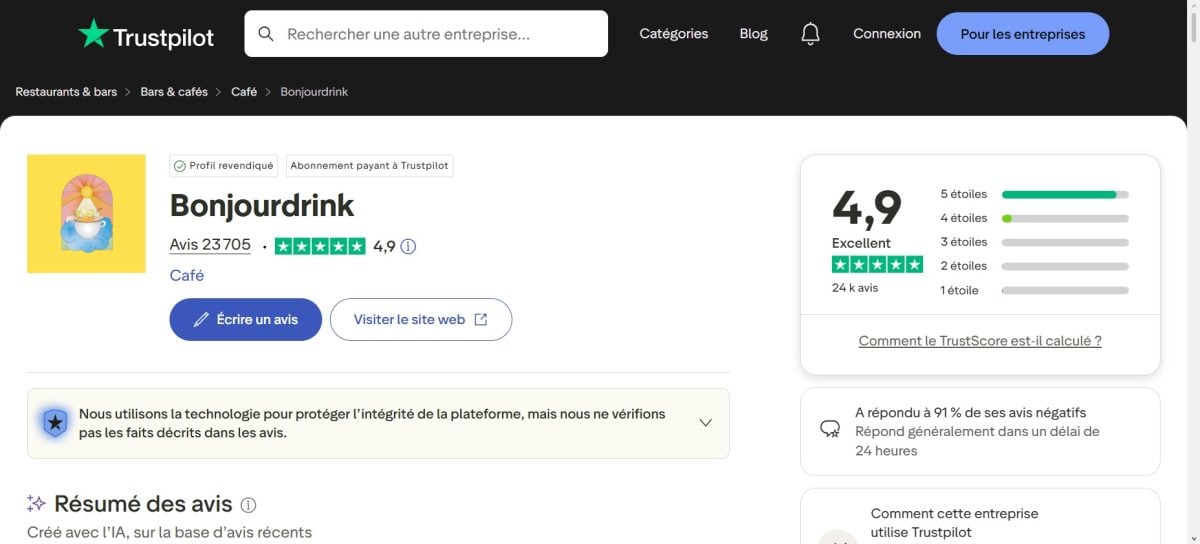
Task: Filter by 4 étoiles checkbox row
Action: (x=1034, y=218)
